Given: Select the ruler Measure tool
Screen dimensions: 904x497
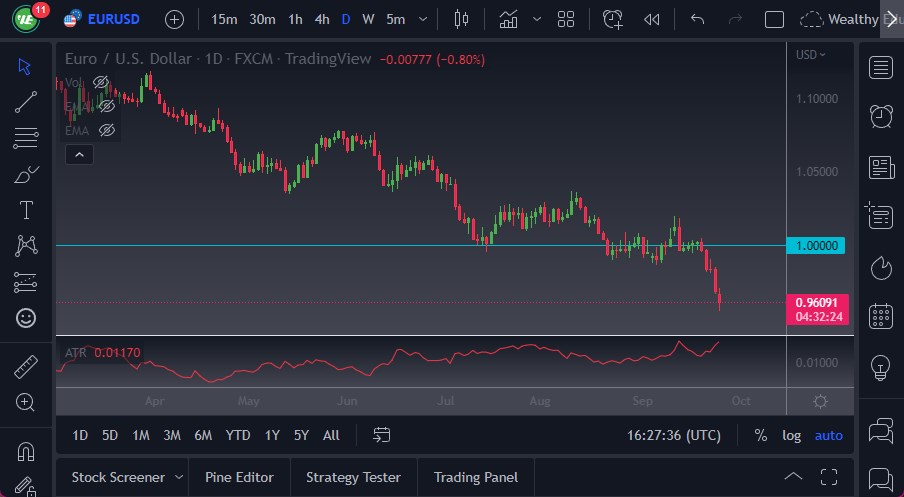Looking at the screenshot, I should pos(26,367).
